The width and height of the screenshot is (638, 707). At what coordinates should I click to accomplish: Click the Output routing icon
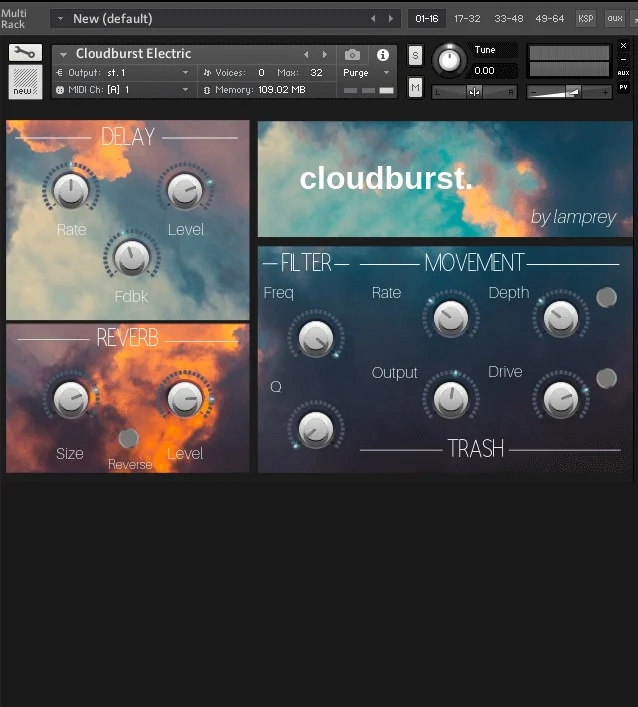point(59,72)
